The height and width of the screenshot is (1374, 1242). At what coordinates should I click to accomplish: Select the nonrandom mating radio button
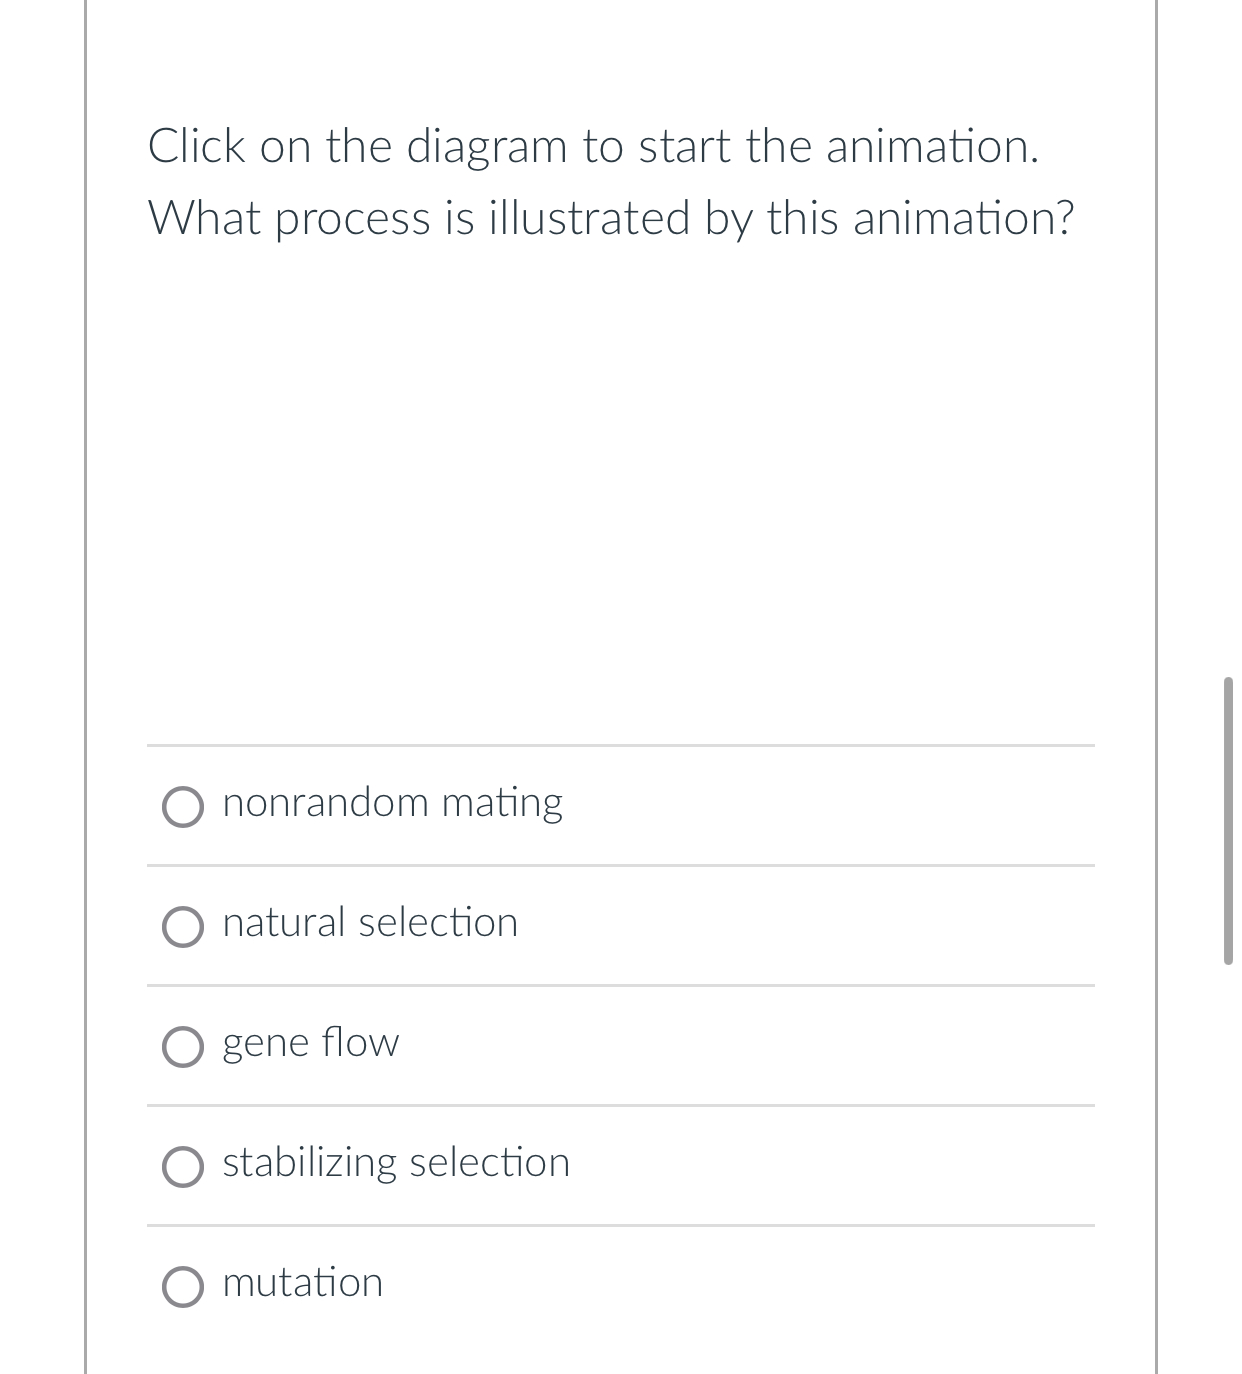(x=183, y=806)
